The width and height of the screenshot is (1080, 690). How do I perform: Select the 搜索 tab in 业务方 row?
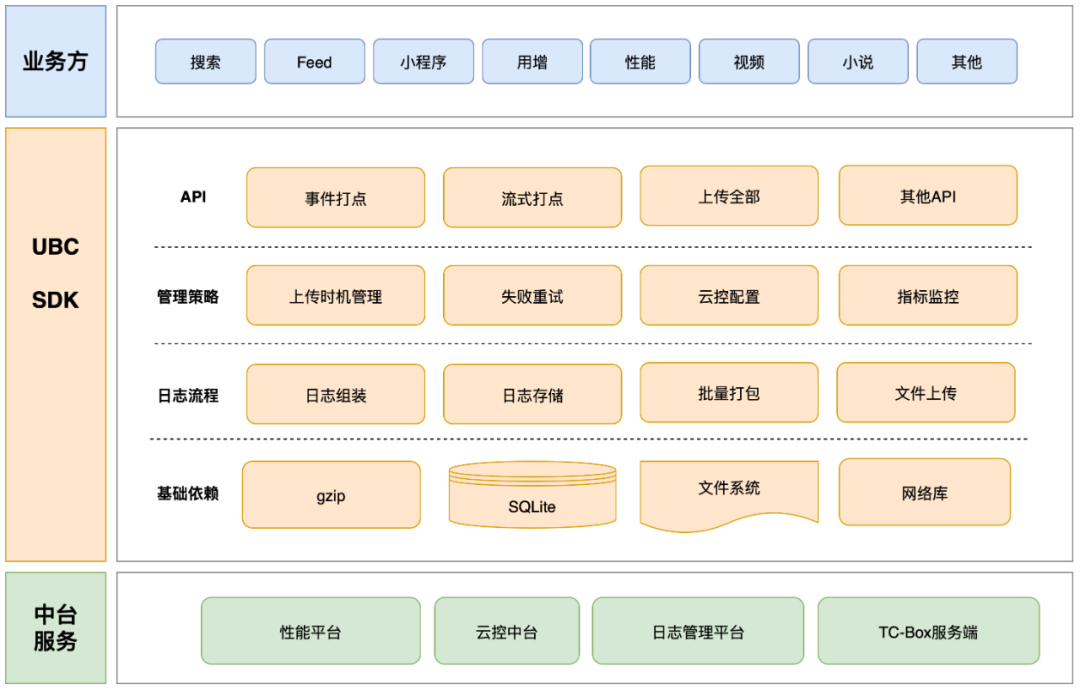pos(205,61)
